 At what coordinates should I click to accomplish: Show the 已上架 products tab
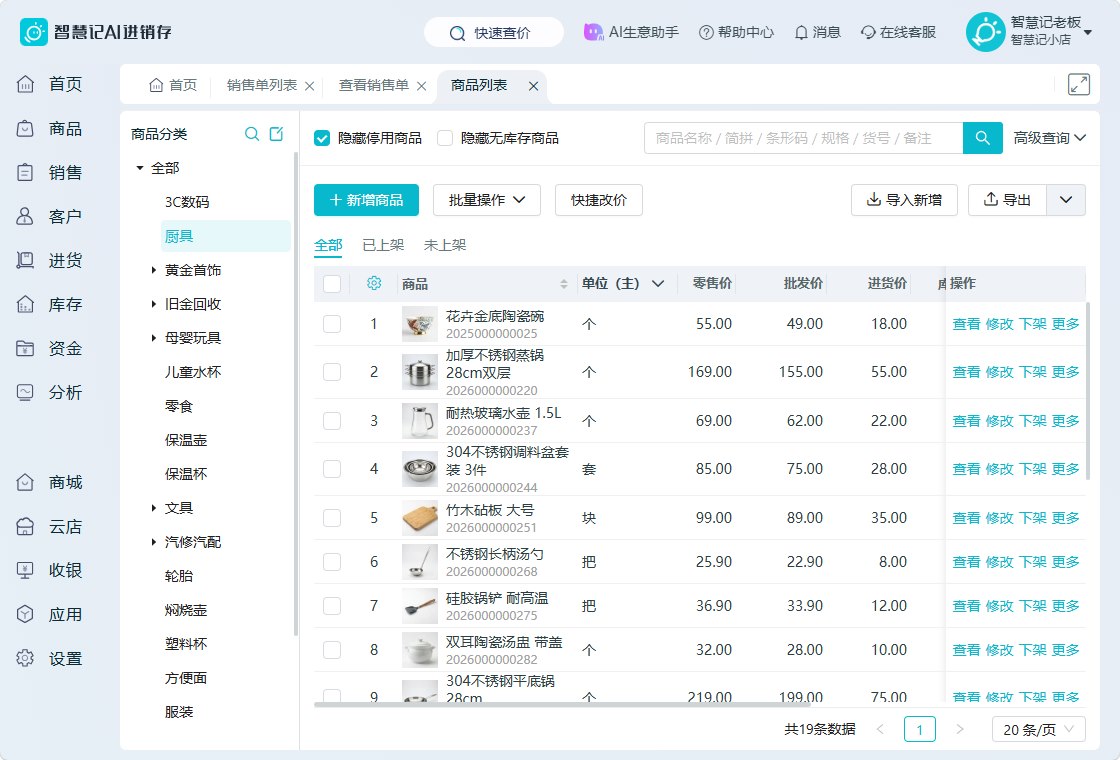[x=383, y=245]
